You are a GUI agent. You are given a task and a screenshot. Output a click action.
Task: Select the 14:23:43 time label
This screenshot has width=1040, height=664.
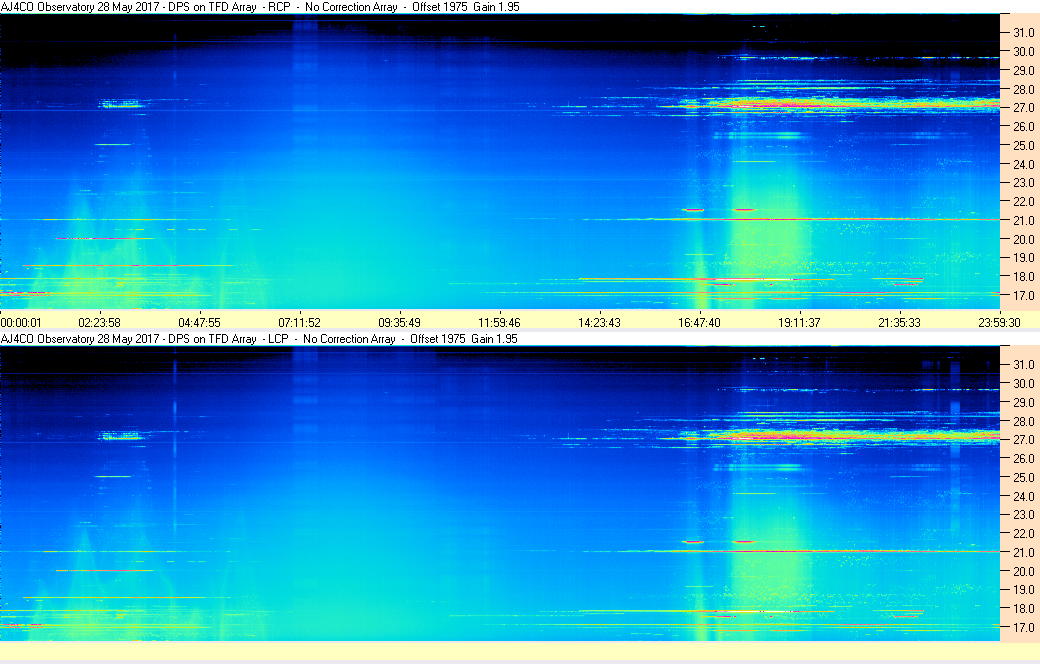click(x=600, y=323)
